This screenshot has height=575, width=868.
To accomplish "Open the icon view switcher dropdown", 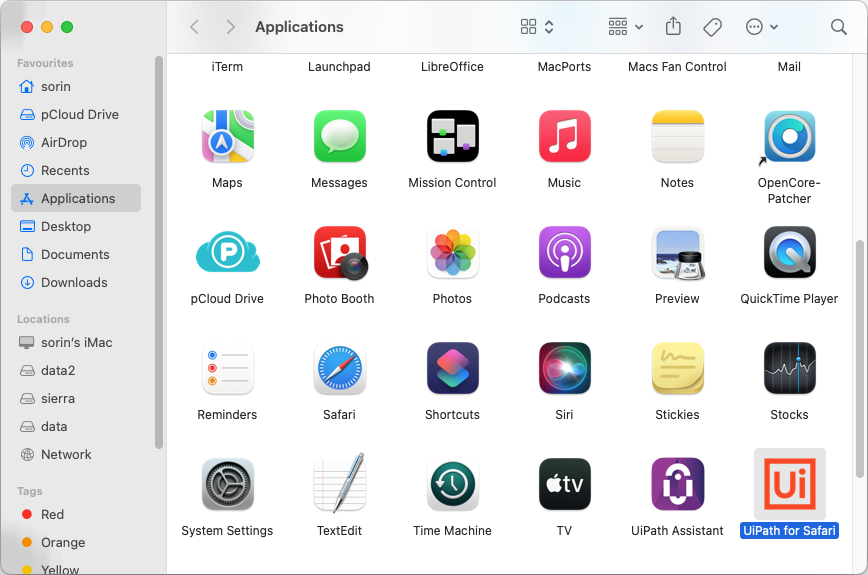I will click(x=537, y=27).
